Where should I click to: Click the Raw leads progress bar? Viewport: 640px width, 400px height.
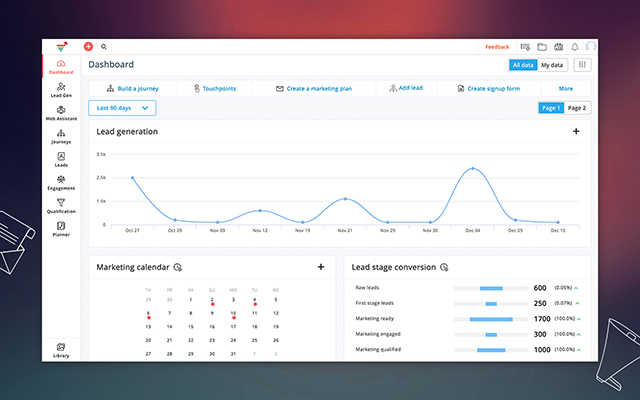point(491,288)
